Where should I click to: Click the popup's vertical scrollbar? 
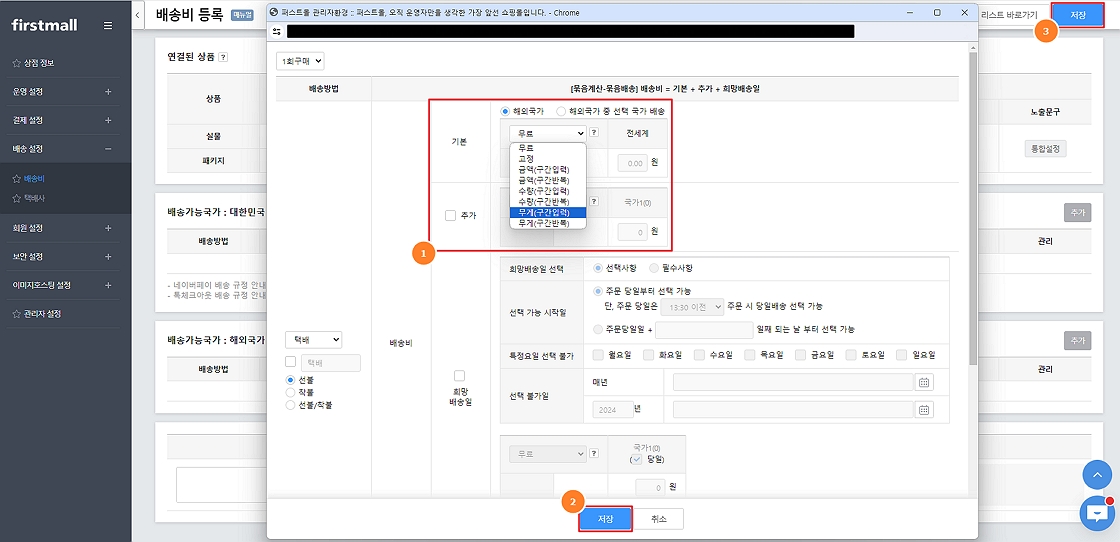coord(973,200)
